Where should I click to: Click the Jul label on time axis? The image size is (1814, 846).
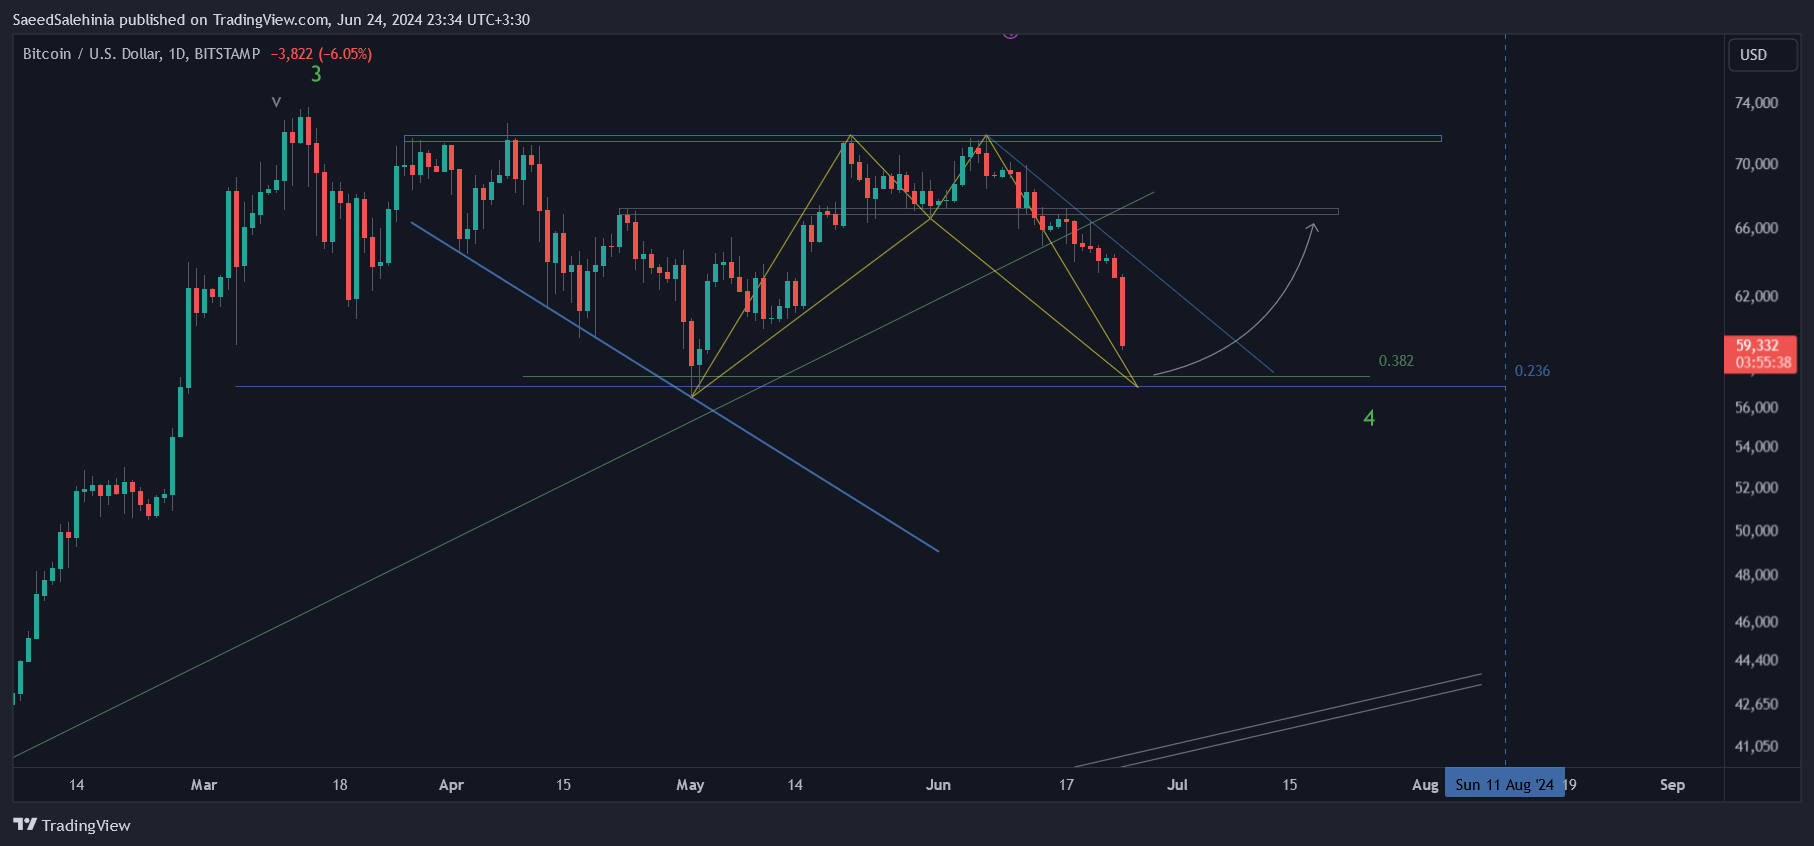(x=1177, y=785)
